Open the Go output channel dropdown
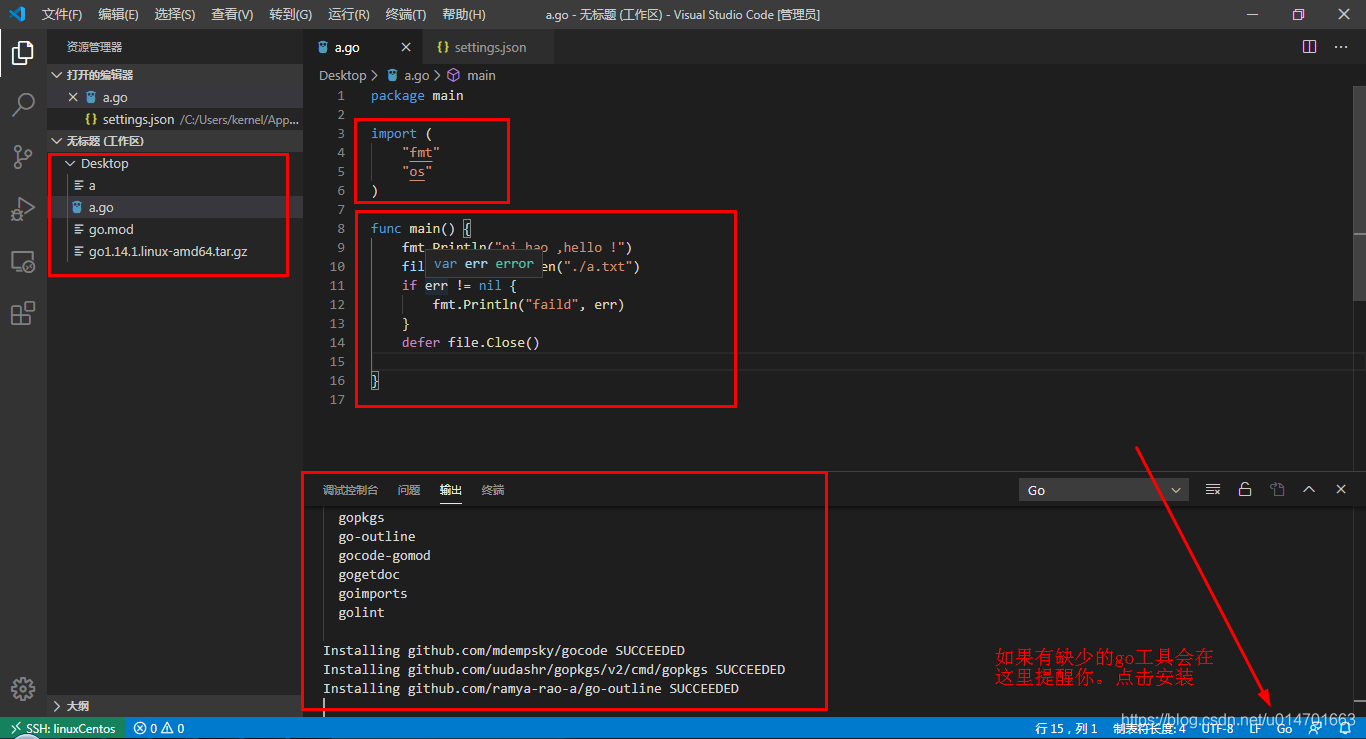Viewport: 1366px width, 739px height. 1104,490
